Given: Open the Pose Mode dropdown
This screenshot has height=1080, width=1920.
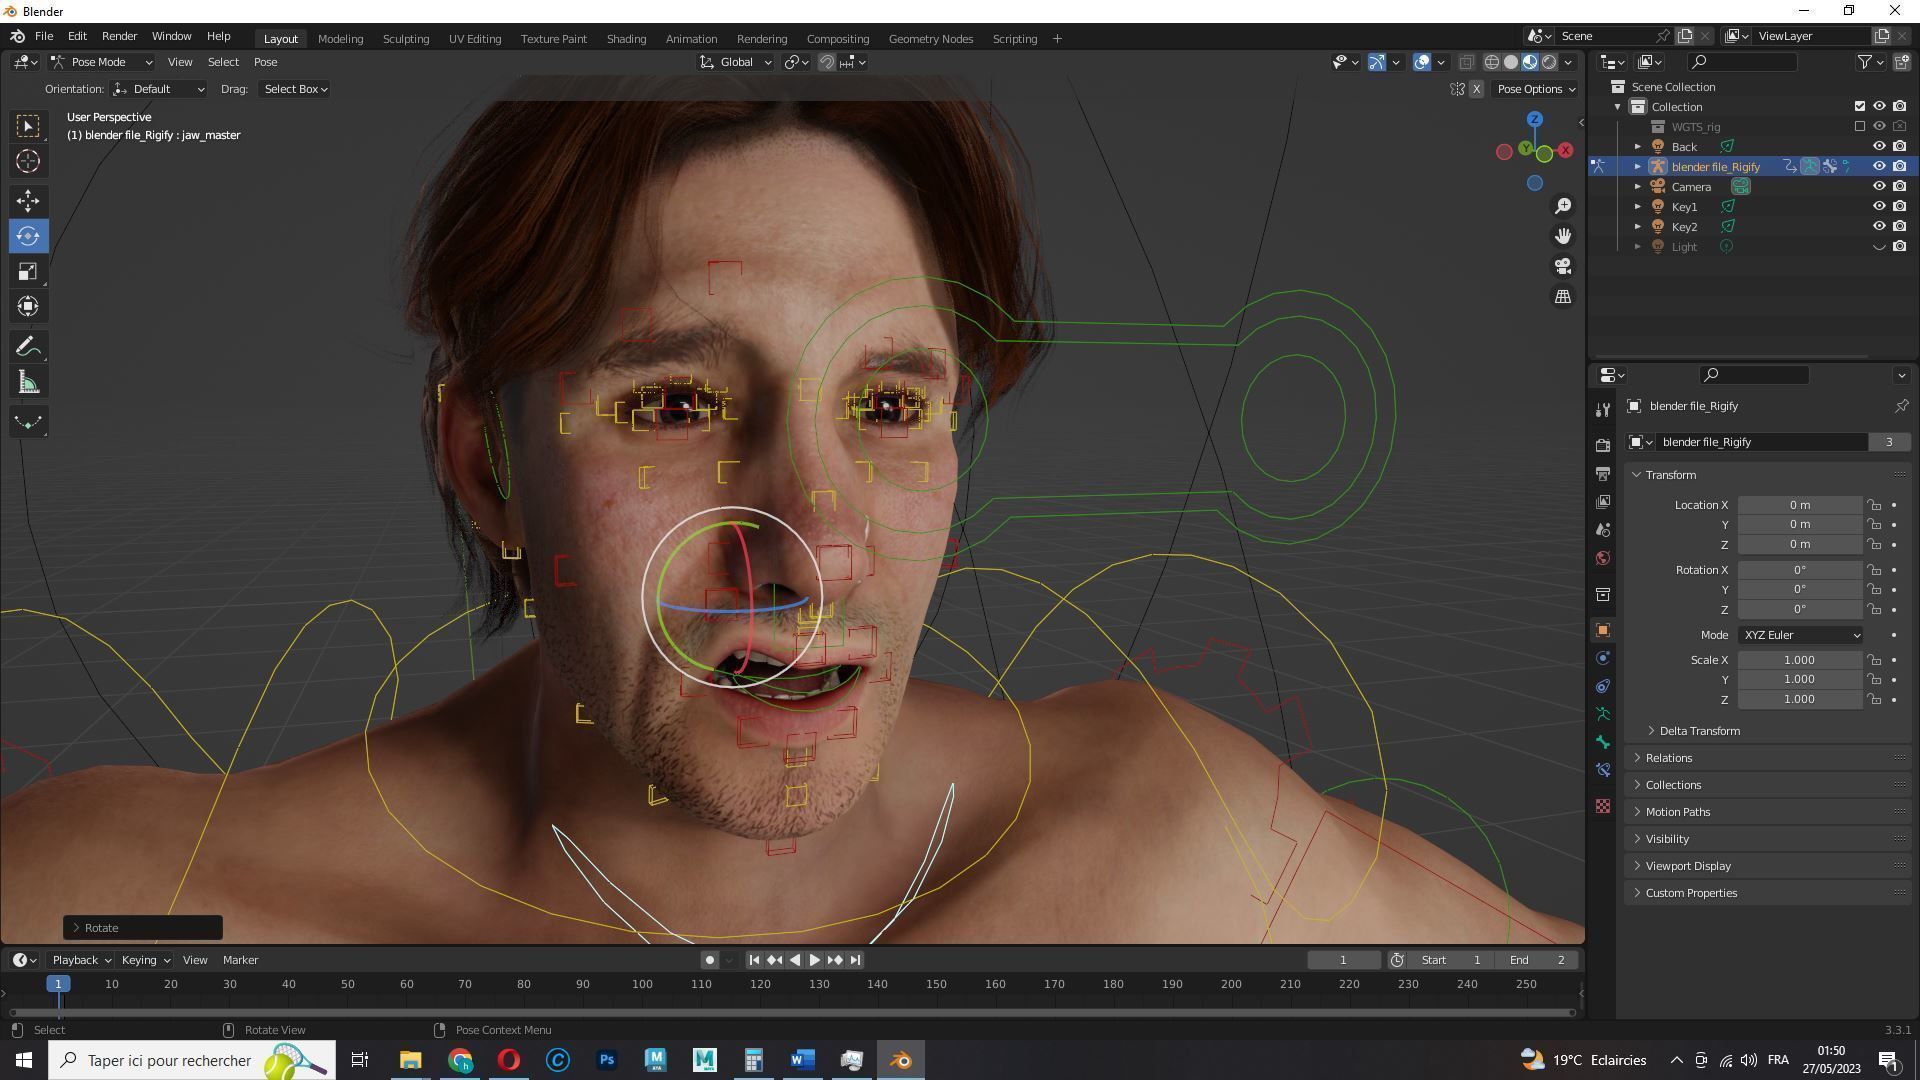Looking at the screenshot, I should point(100,62).
